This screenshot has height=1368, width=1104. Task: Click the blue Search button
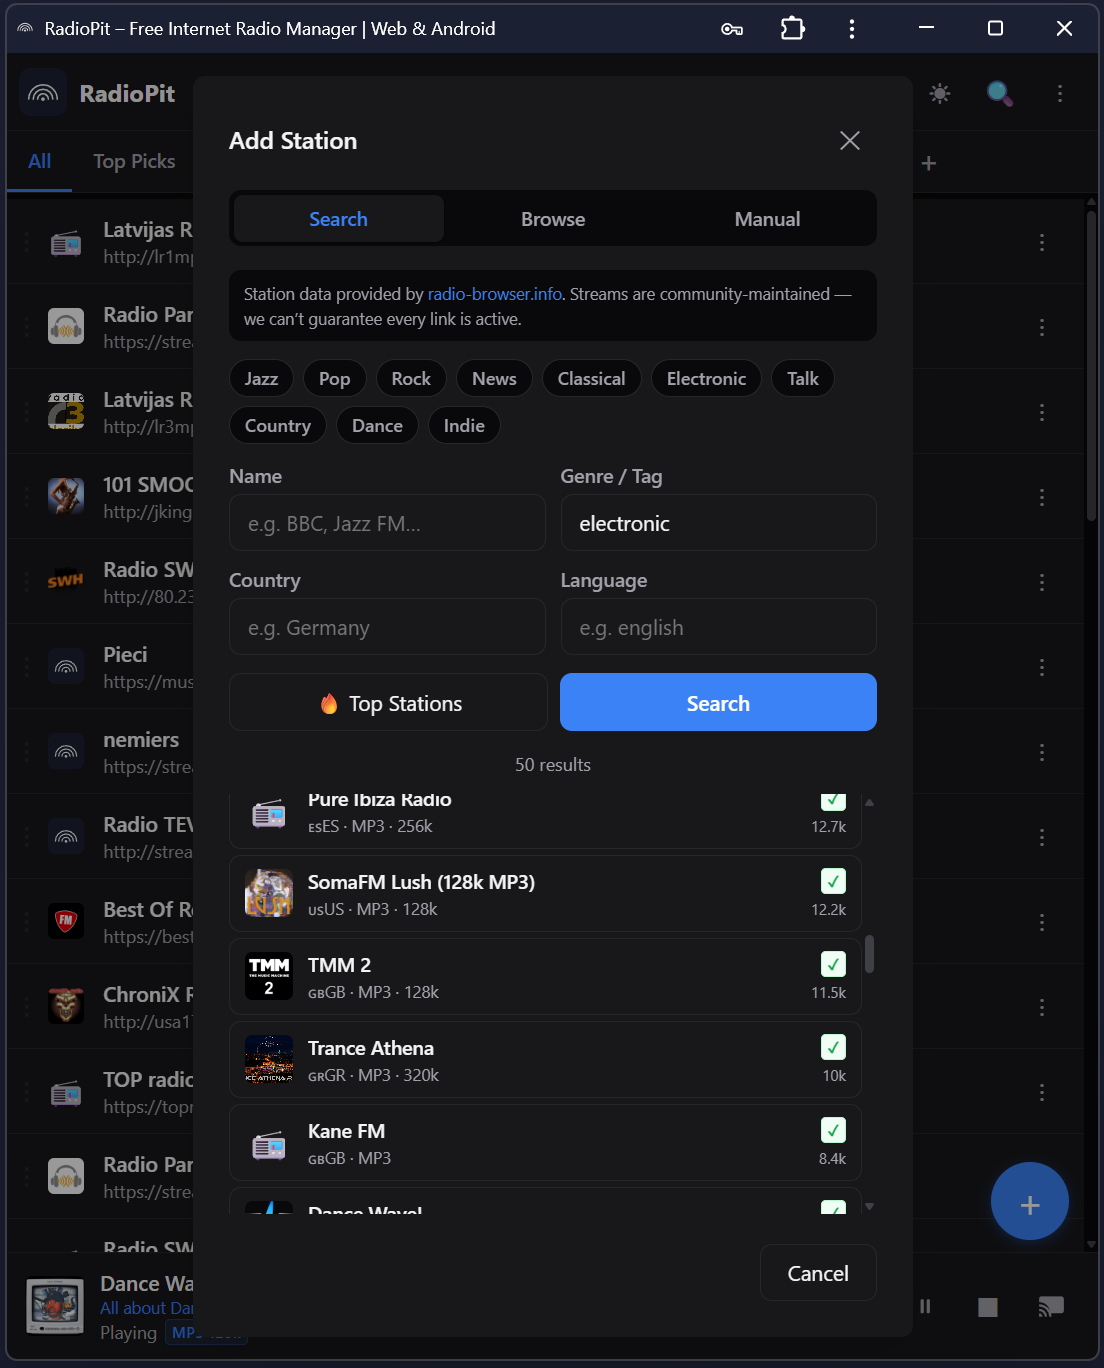click(x=718, y=703)
